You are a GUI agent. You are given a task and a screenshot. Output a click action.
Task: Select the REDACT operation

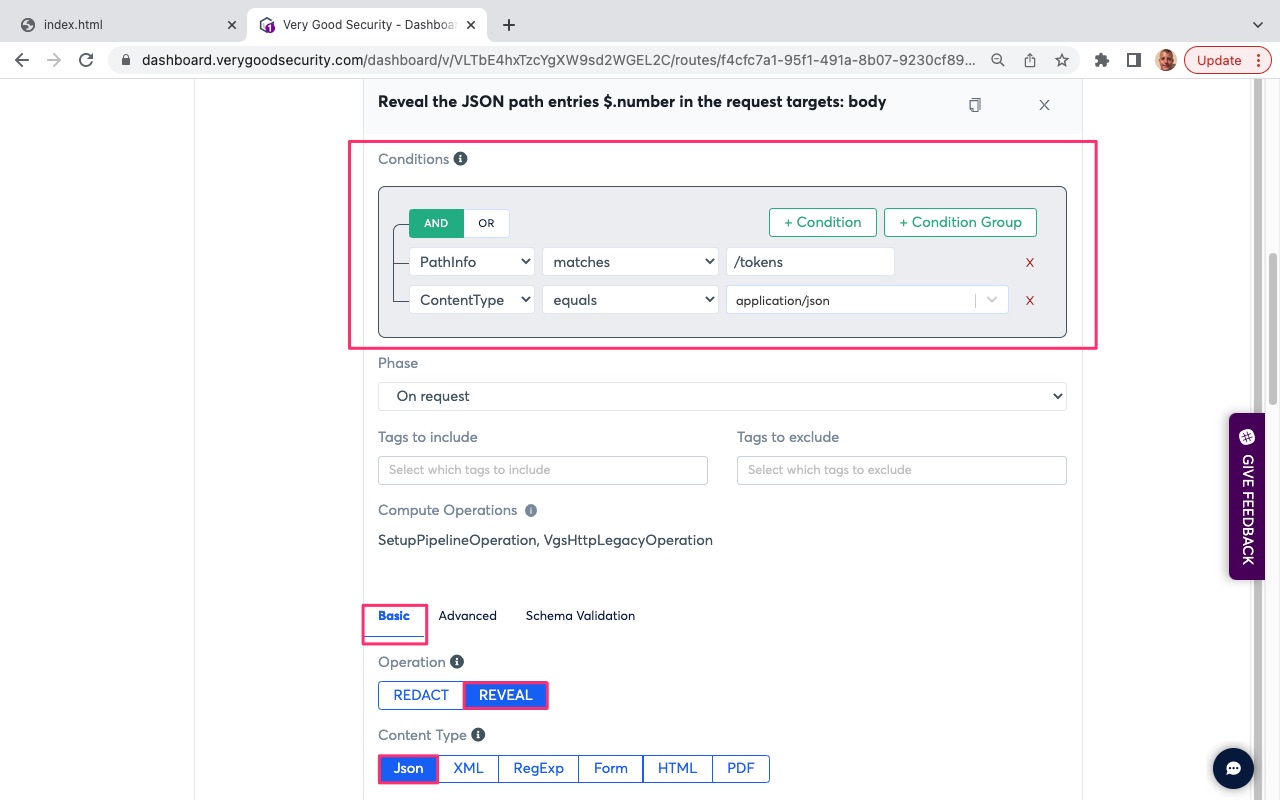(421, 695)
